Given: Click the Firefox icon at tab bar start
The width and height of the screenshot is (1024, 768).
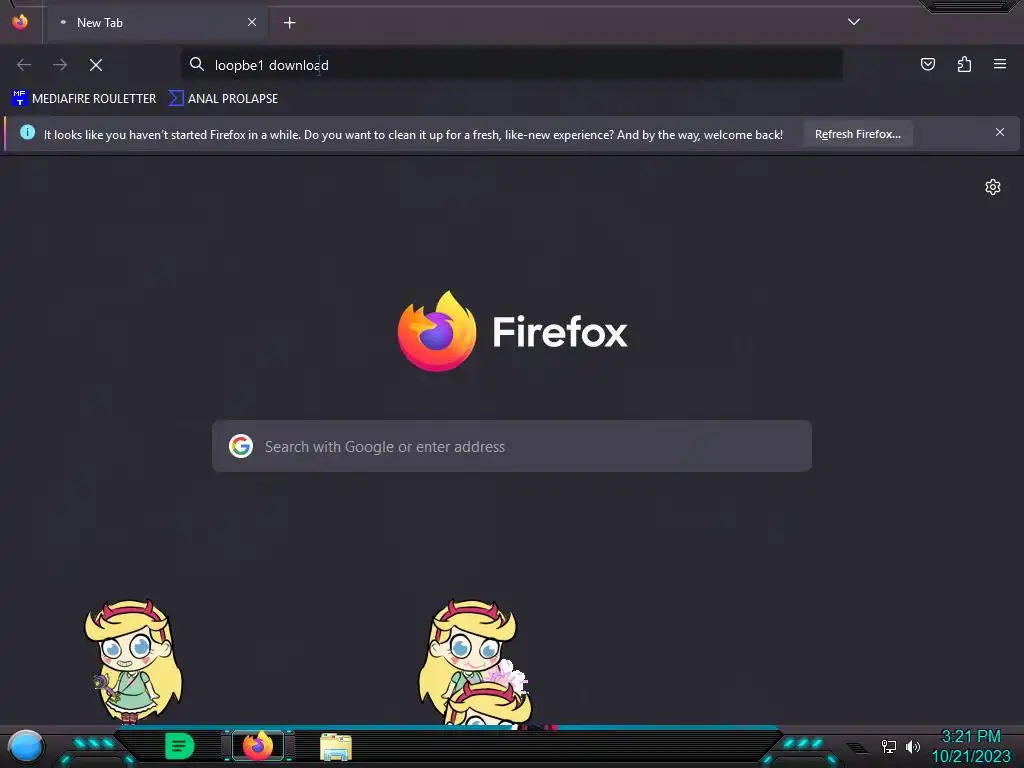Looking at the screenshot, I should click(20, 22).
